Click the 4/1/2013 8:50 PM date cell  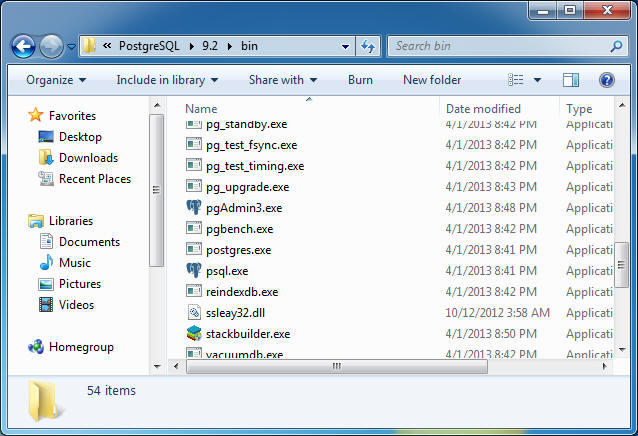[x=491, y=334]
